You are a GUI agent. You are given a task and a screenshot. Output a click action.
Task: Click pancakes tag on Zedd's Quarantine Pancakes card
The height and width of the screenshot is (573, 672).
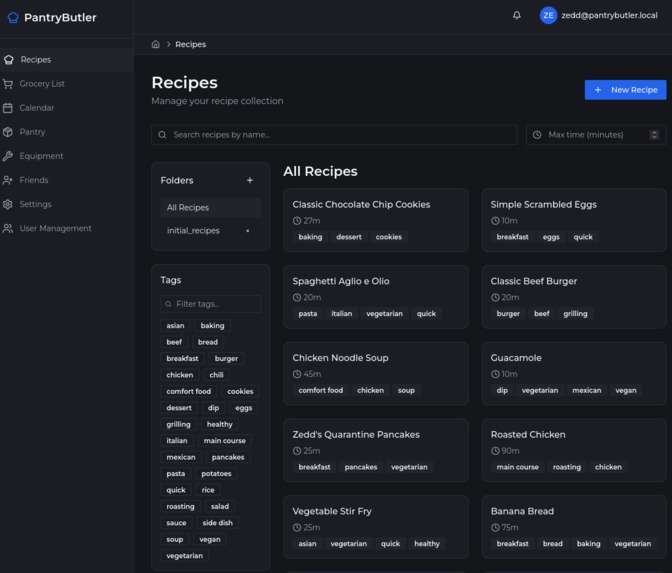click(361, 467)
